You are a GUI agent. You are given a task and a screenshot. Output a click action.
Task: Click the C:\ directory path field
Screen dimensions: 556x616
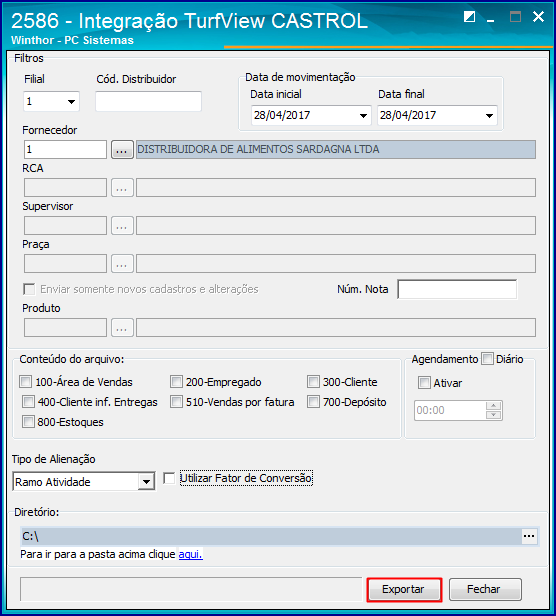[271, 536]
